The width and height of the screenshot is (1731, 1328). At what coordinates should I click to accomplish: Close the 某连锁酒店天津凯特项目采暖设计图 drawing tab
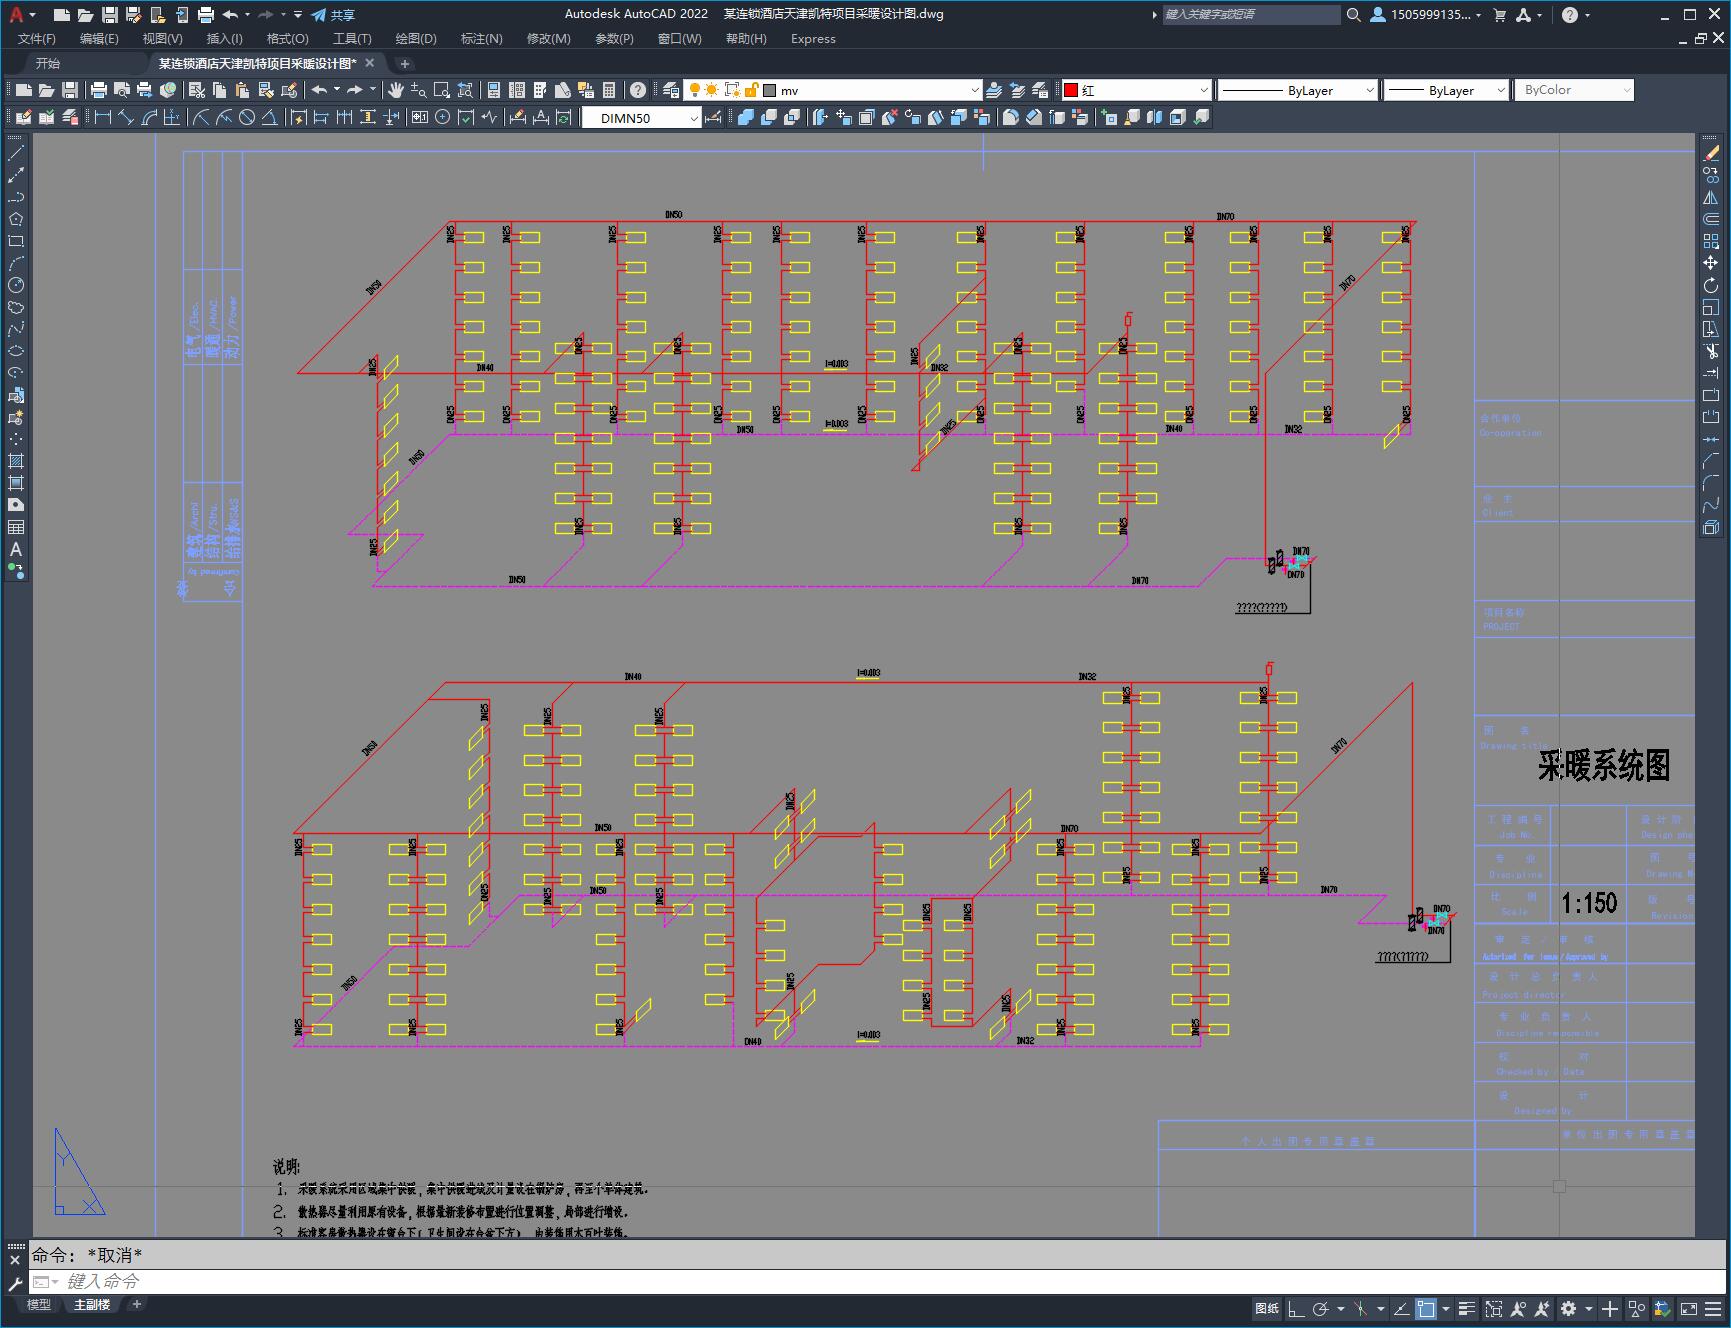point(370,63)
